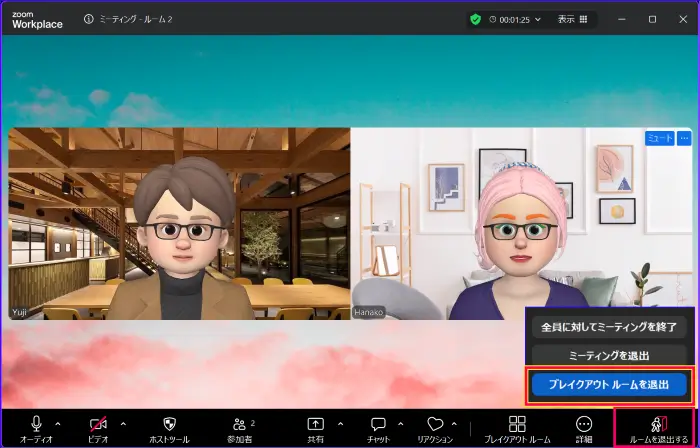The height and width of the screenshot is (448, 700).
Task: Click ミュート button on Hanako's video
Action: point(659,139)
